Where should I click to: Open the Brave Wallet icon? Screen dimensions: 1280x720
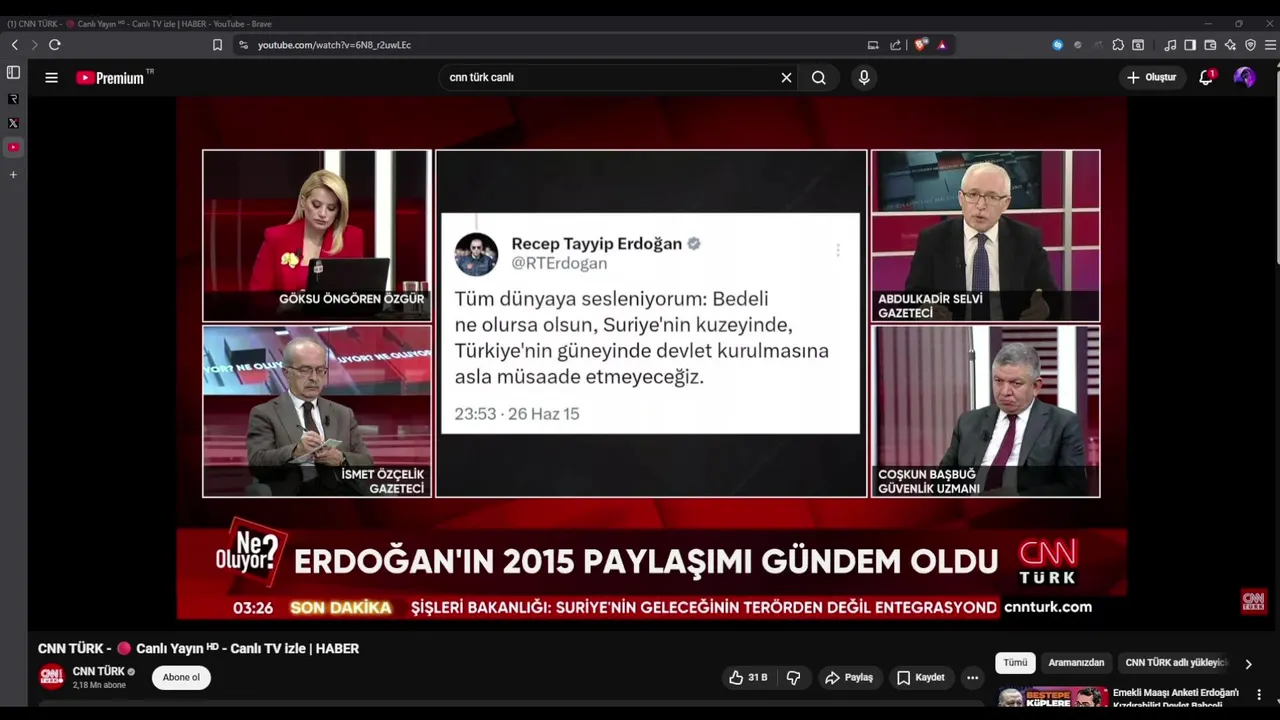[1210, 45]
